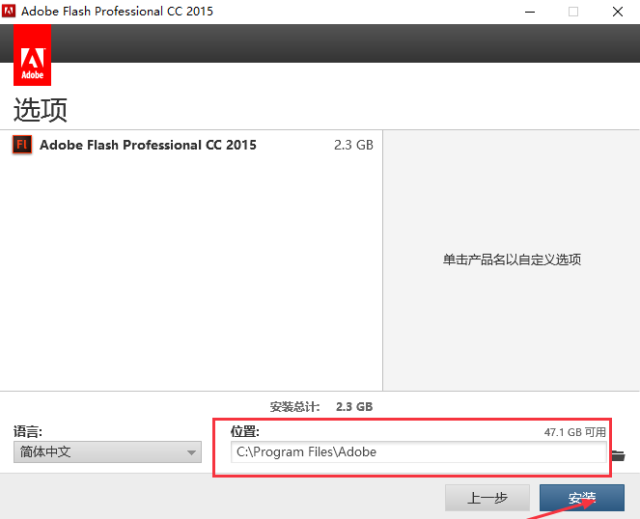Click the C:\Program Files\Adobe path field
The image size is (640, 519).
418,452
